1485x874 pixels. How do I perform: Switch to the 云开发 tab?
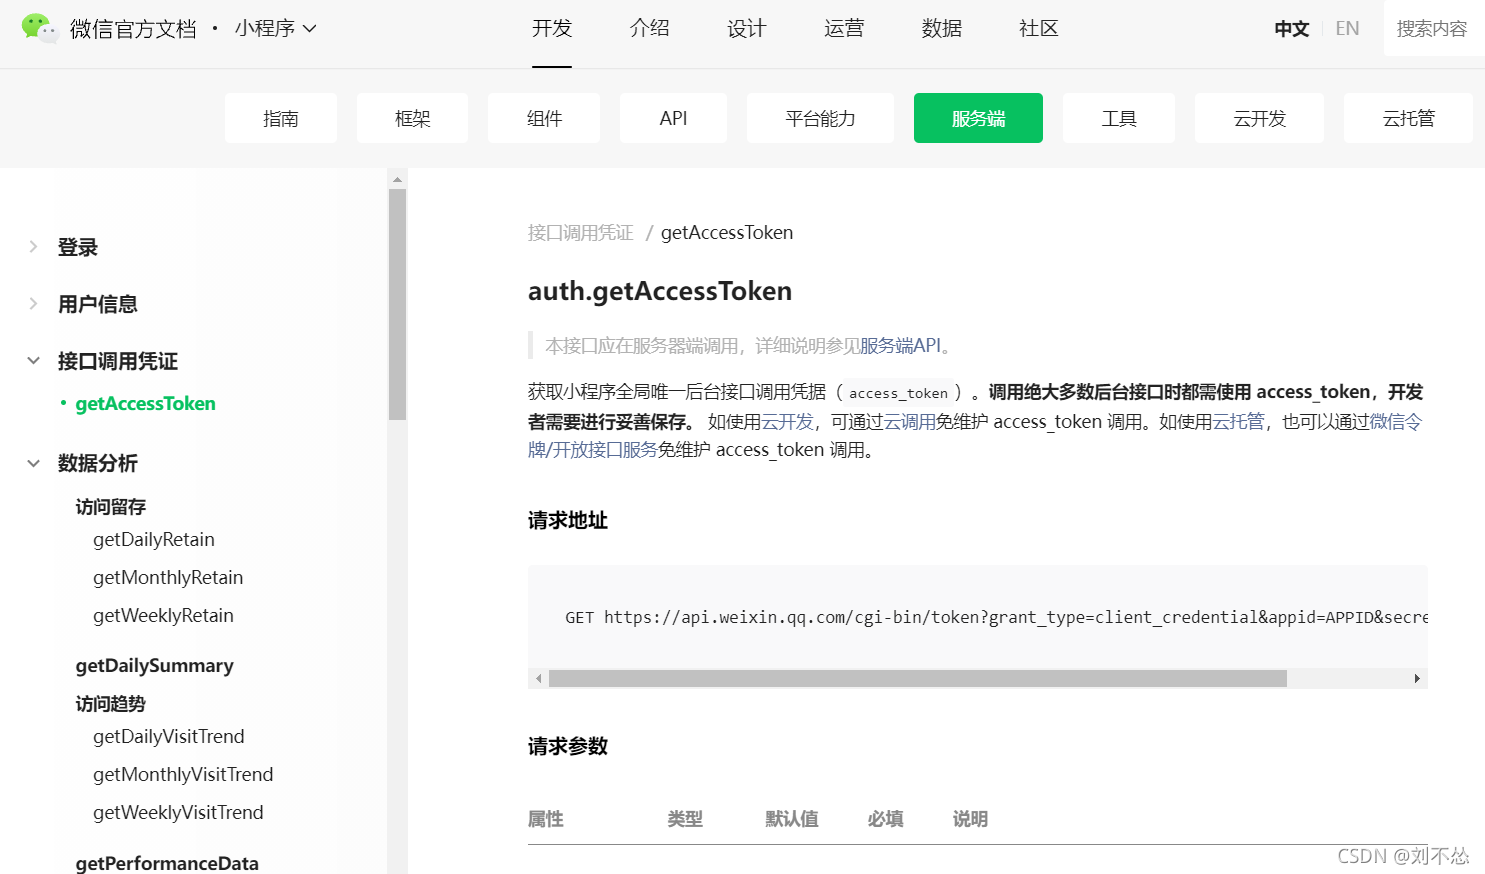pyautogui.click(x=1259, y=117)
